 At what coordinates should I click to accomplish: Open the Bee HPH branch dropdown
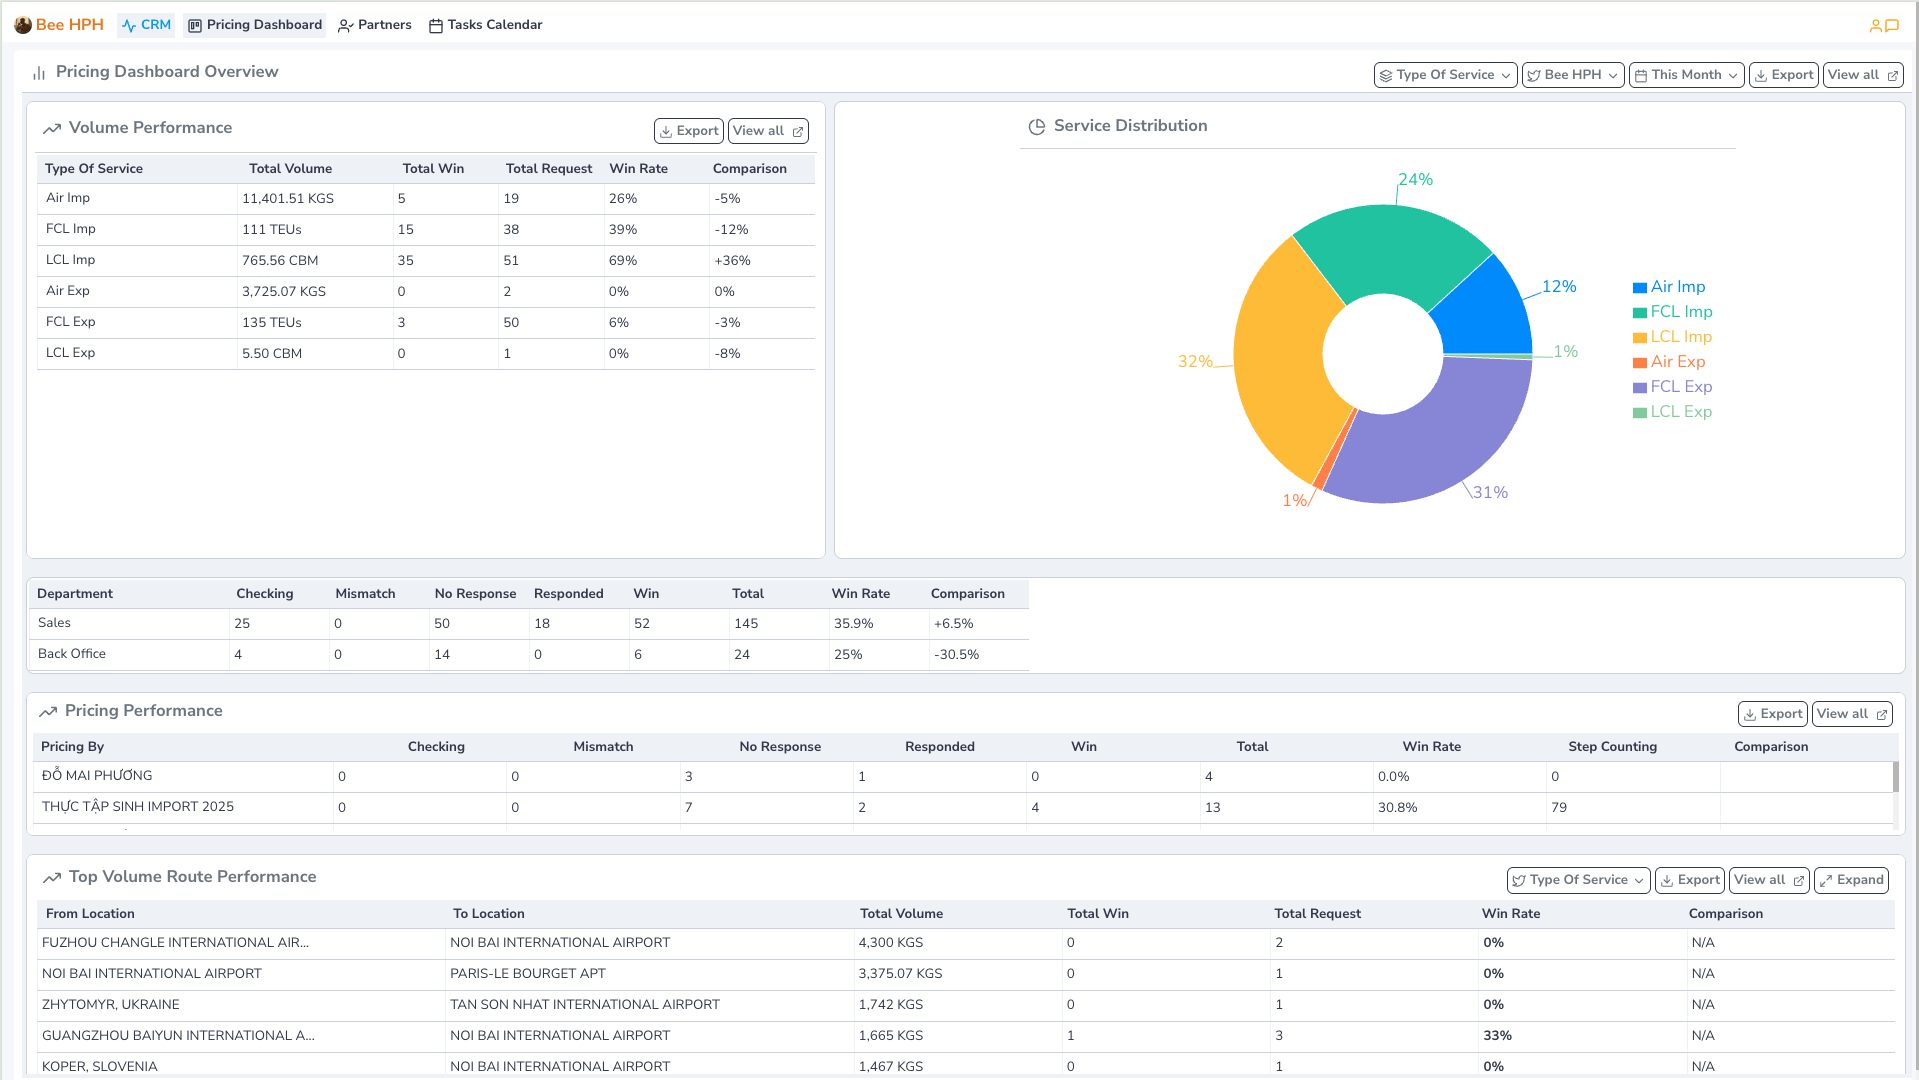[1572, 74]
